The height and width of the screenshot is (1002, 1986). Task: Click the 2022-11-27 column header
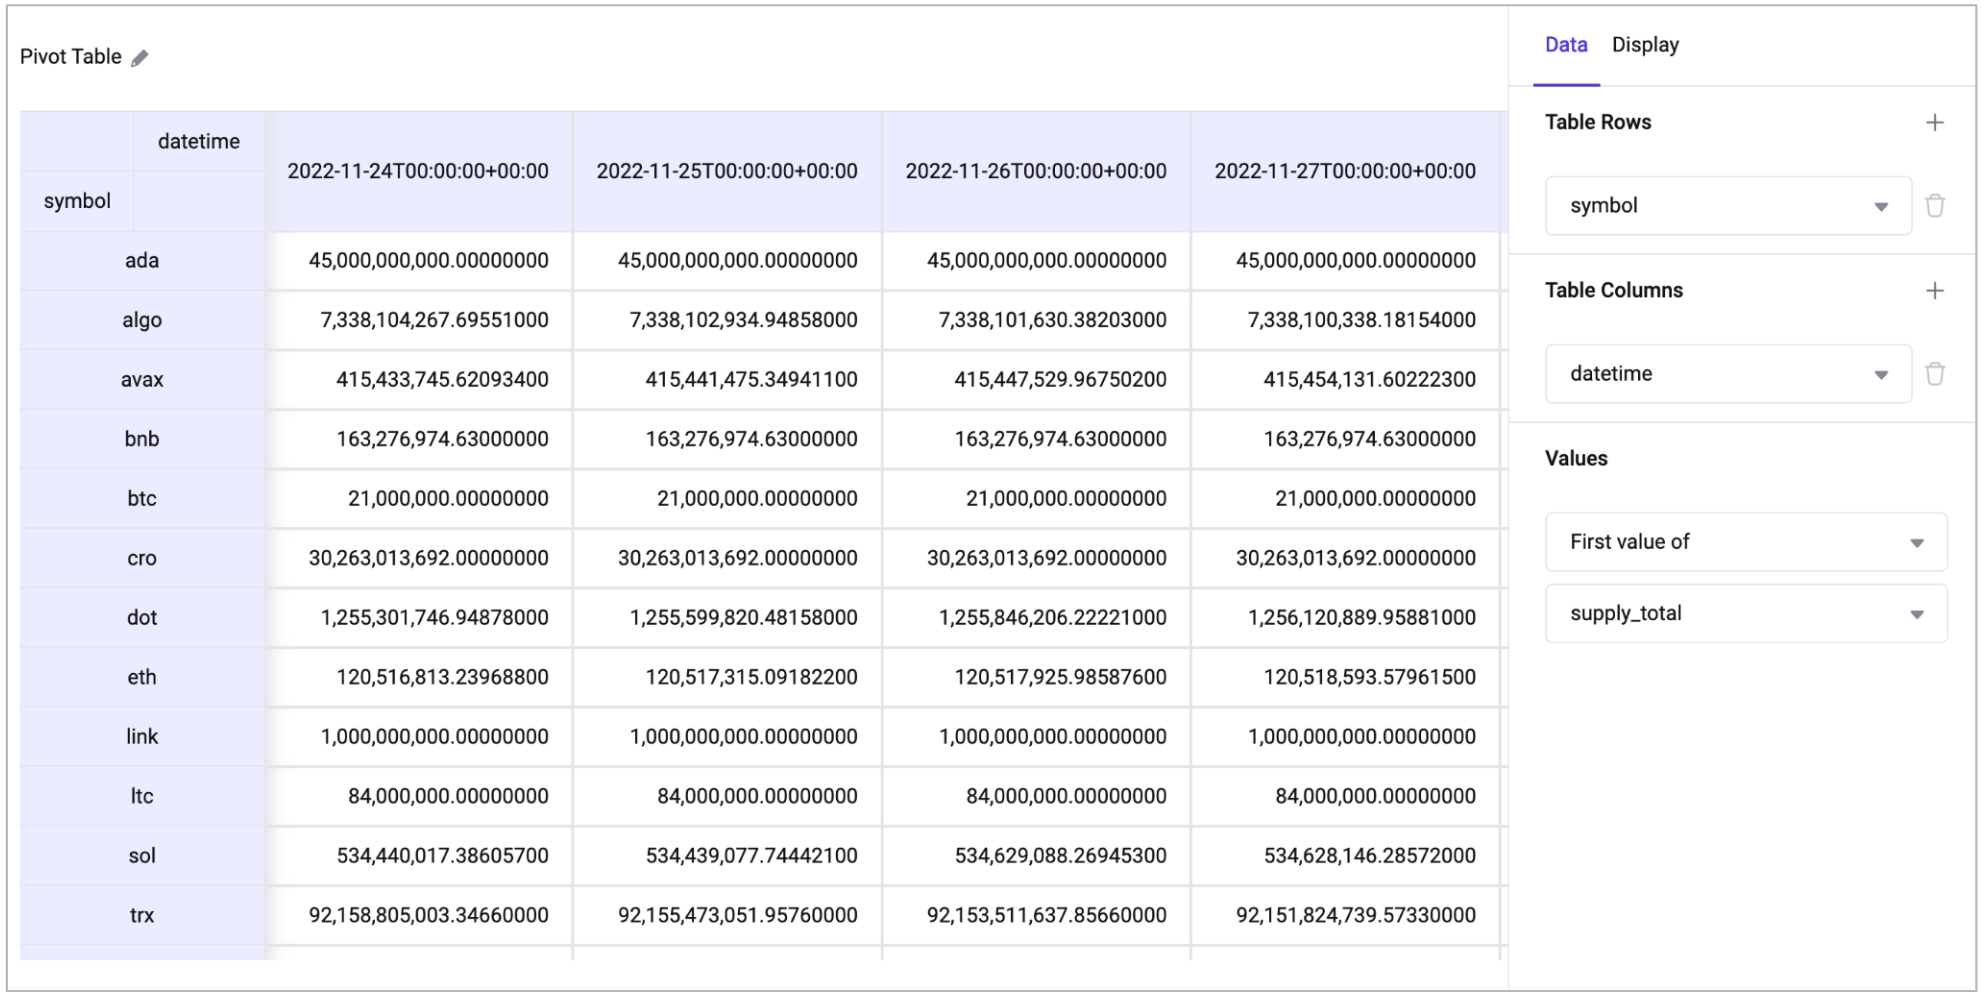[x=1344, y=171]
